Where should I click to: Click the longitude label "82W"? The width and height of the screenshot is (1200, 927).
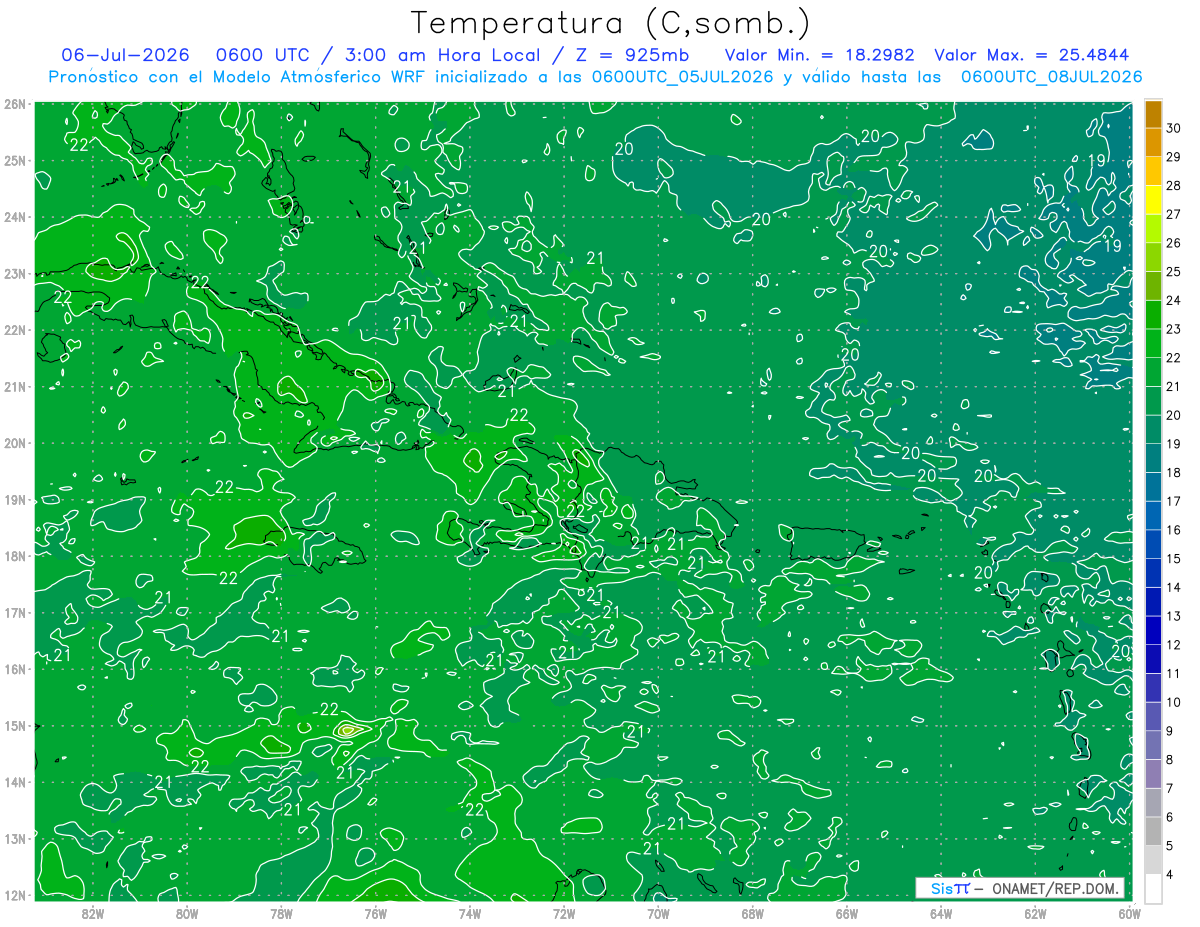93,913
